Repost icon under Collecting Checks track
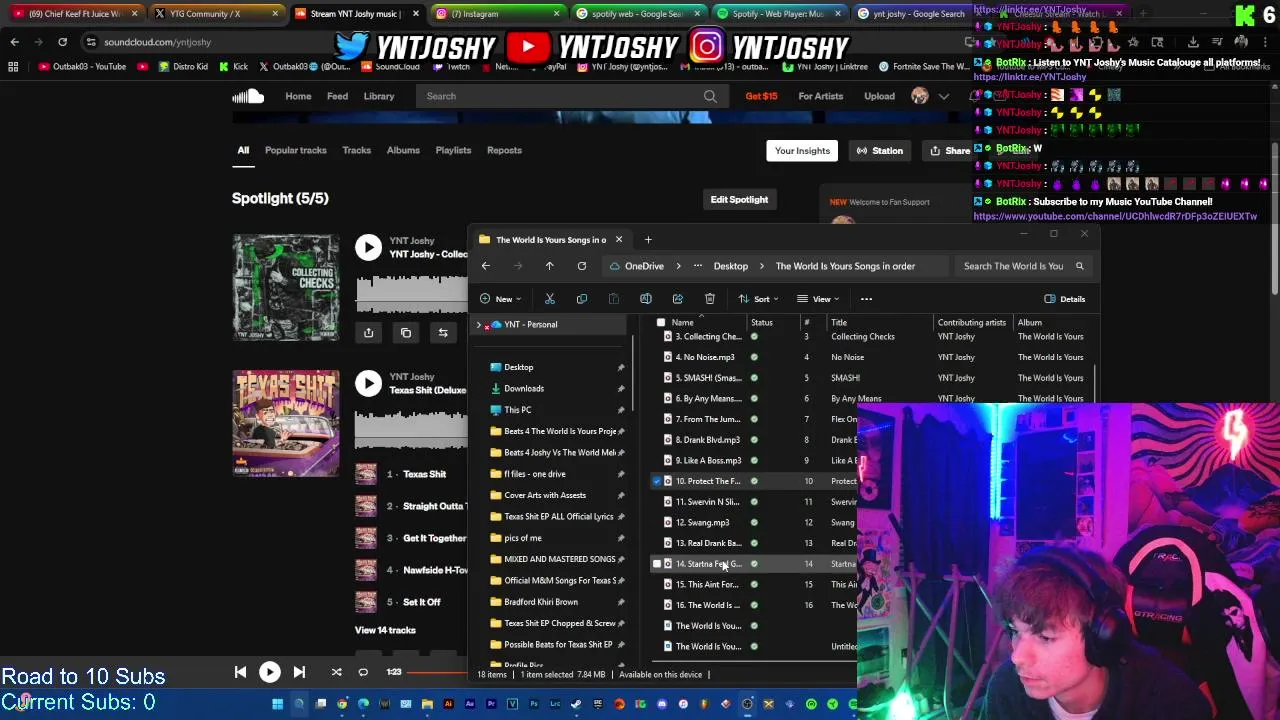This screenshot has height=720, width=1280. (443, 333)
